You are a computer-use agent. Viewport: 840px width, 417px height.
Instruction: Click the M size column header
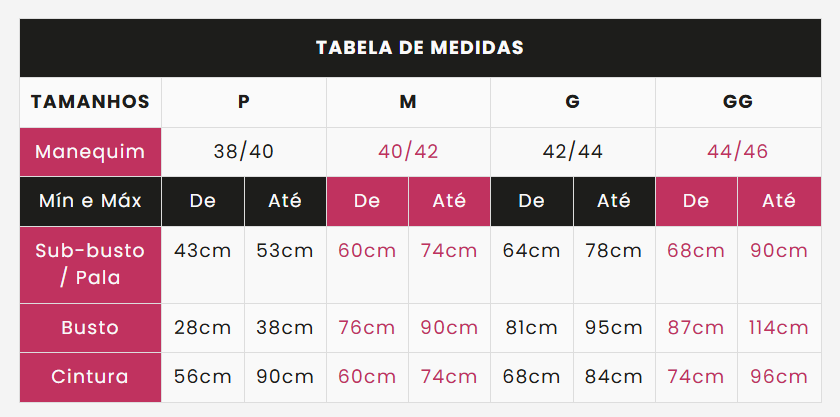click(x=408, y=102)
